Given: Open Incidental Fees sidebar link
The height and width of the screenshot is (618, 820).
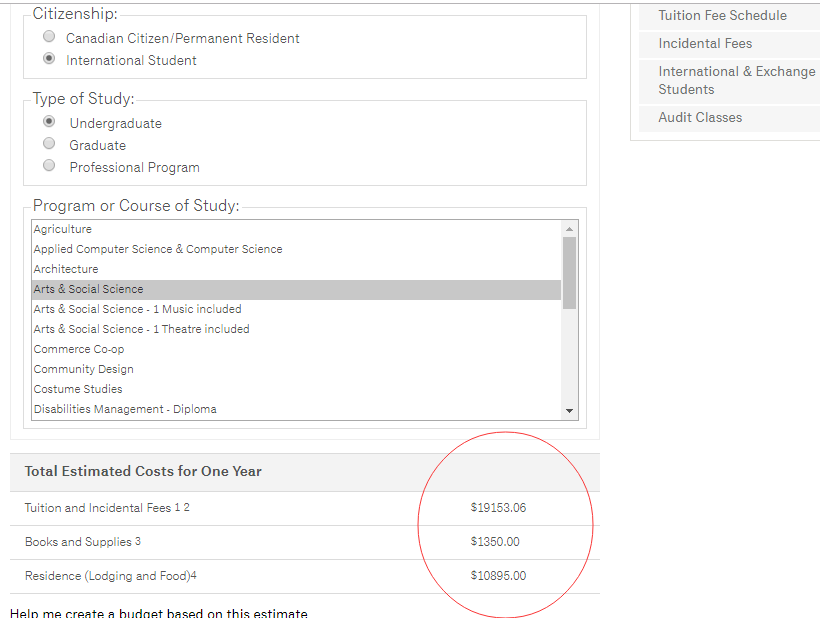Looking at the screenshot, I should (705, 43).
